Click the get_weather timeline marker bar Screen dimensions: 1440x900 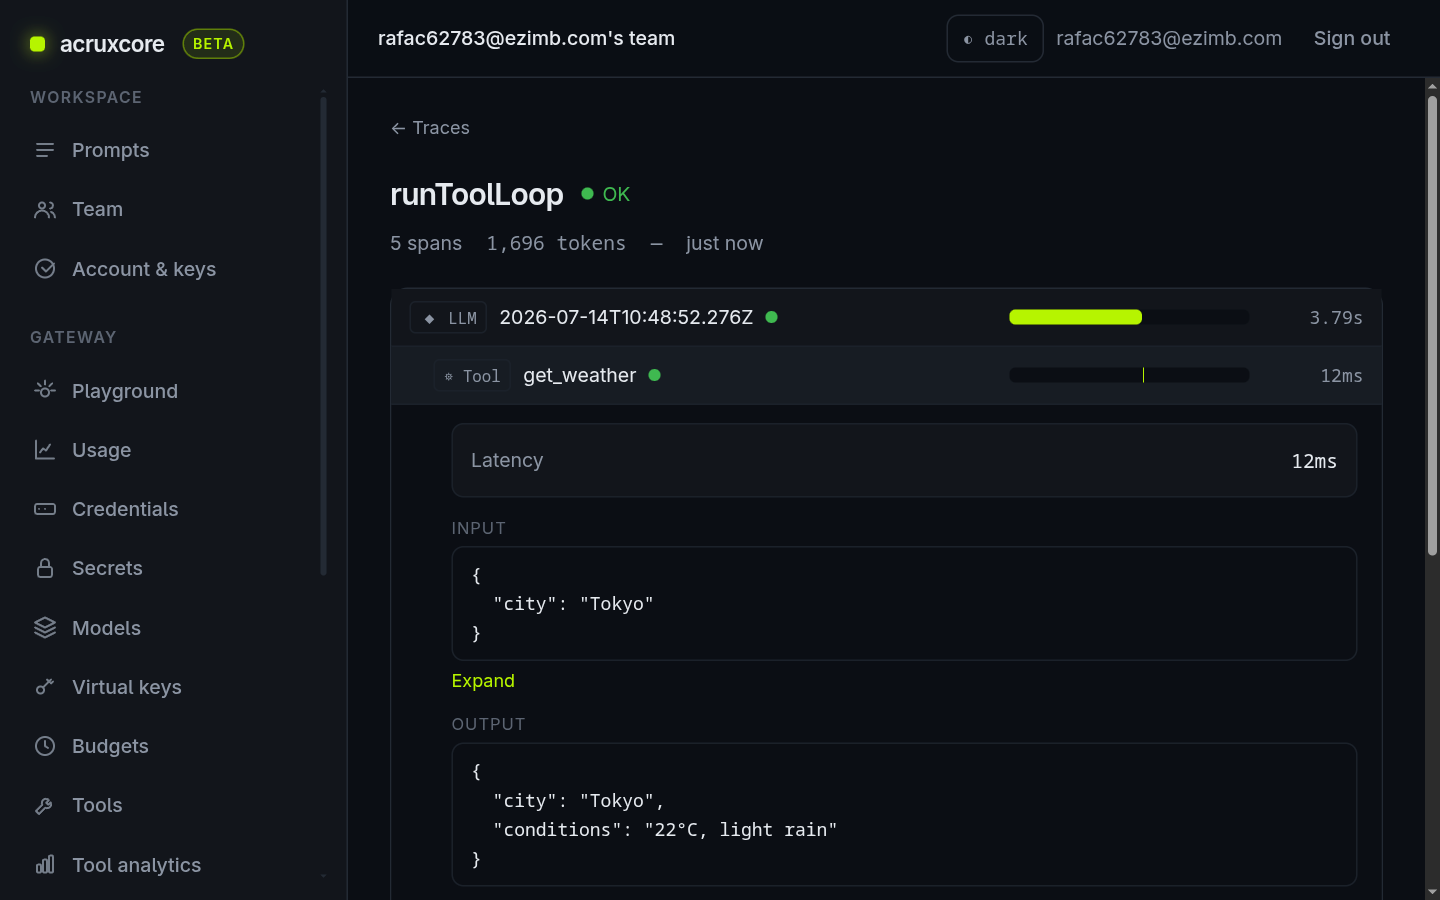[1129, 375]
